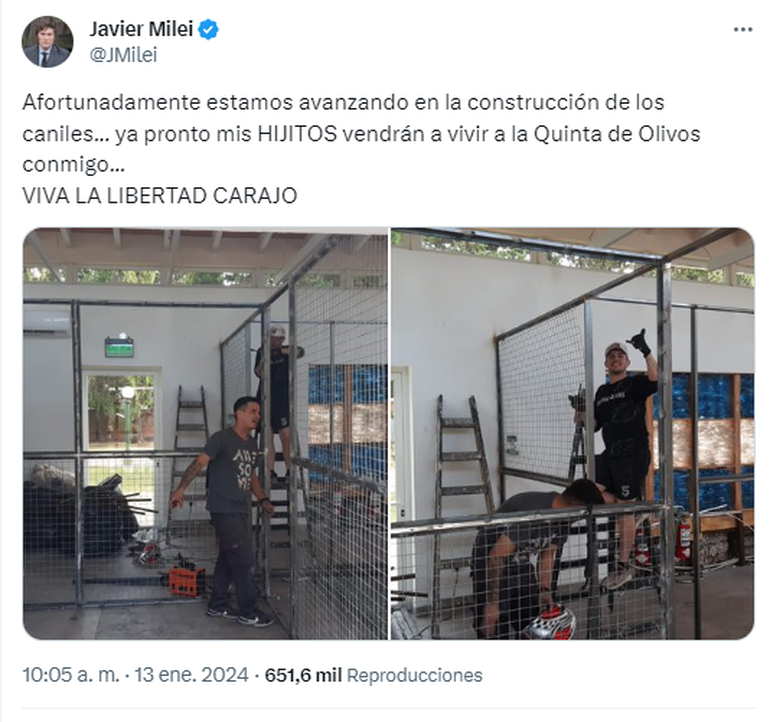Click the ladder in the right photo
This screenshot has height=722, width=770.
point(464,457)
